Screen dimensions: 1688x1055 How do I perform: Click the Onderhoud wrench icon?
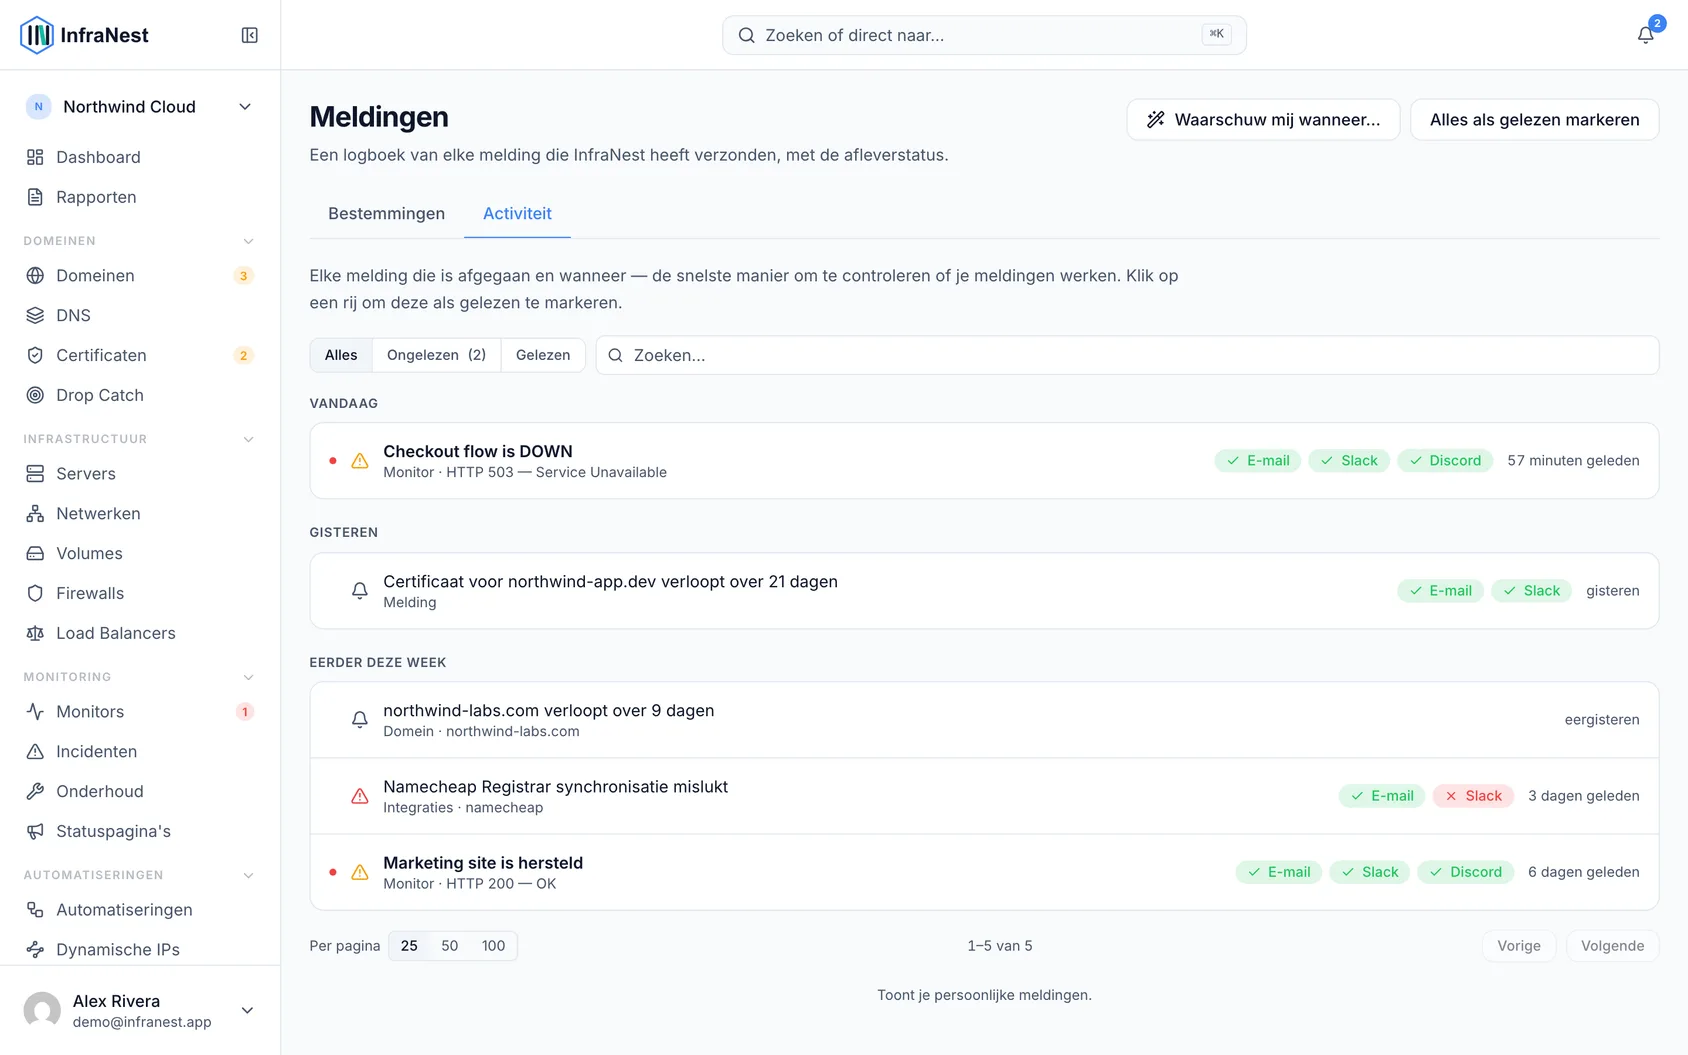pos(35,791)
